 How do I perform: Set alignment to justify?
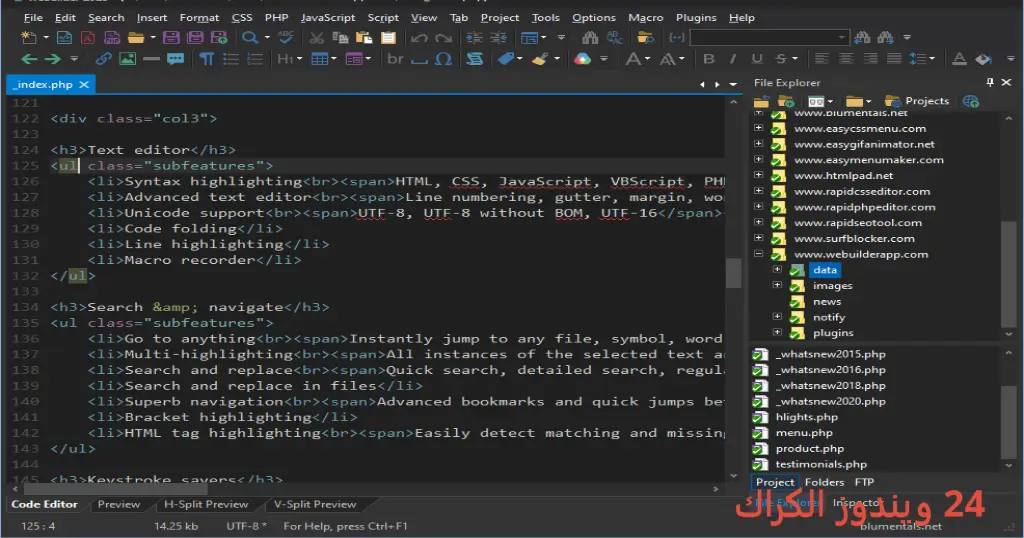click(894, 59)
